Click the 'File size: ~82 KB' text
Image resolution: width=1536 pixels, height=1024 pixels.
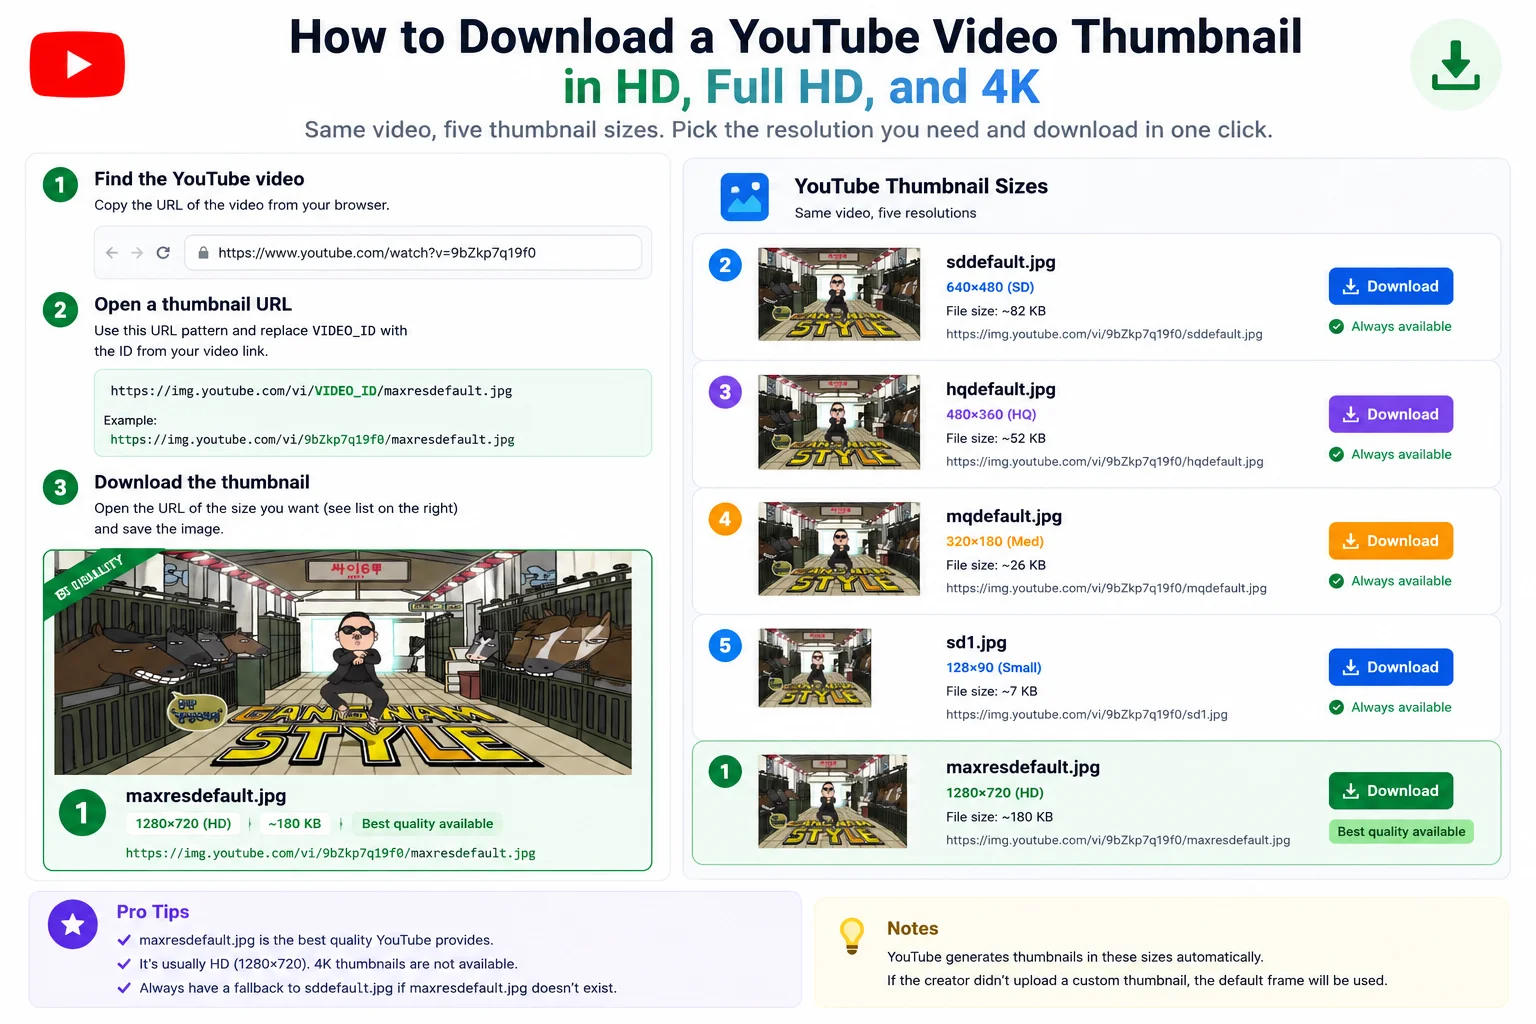point(996,311)
